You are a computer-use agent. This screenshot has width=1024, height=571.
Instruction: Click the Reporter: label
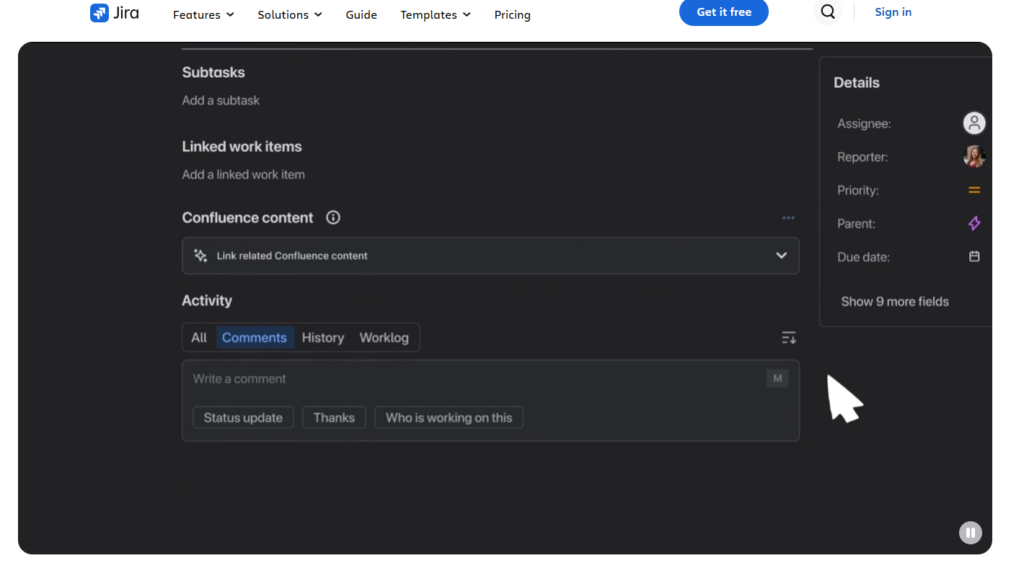click(x=863, y=157)
